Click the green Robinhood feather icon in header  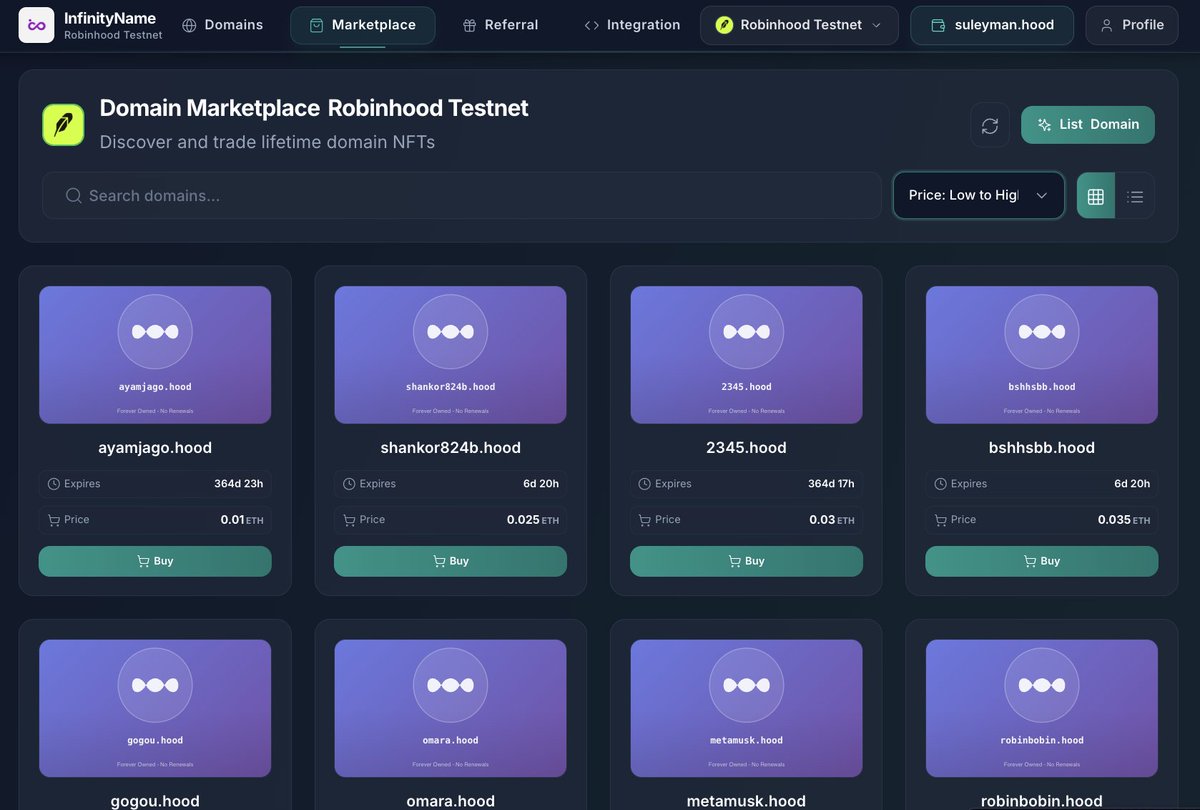pyautogui.click(x=724, y=25)
